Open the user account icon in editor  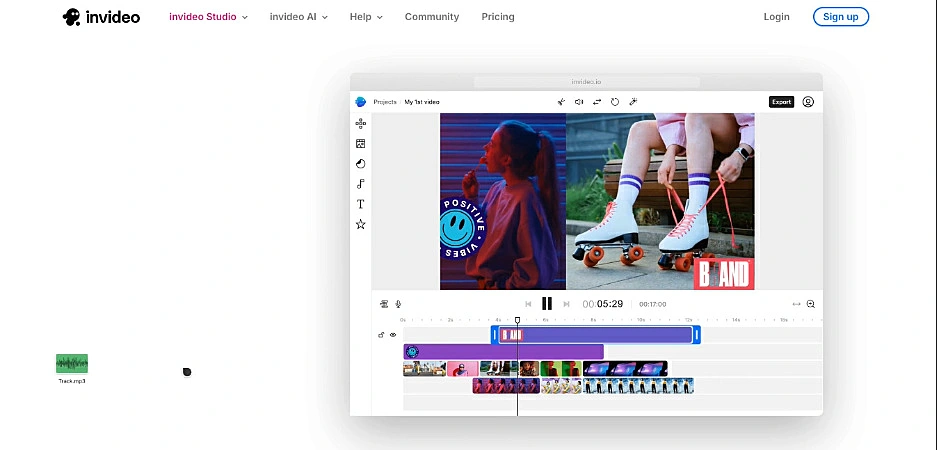808,102
